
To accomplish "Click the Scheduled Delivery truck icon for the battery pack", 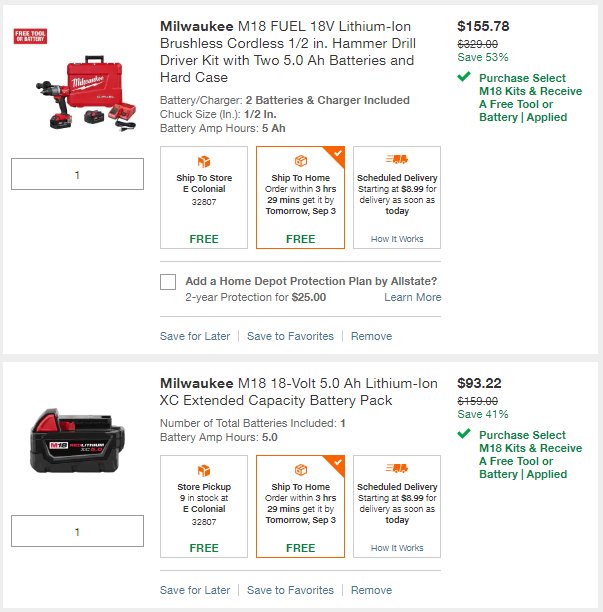I will 397,468.
